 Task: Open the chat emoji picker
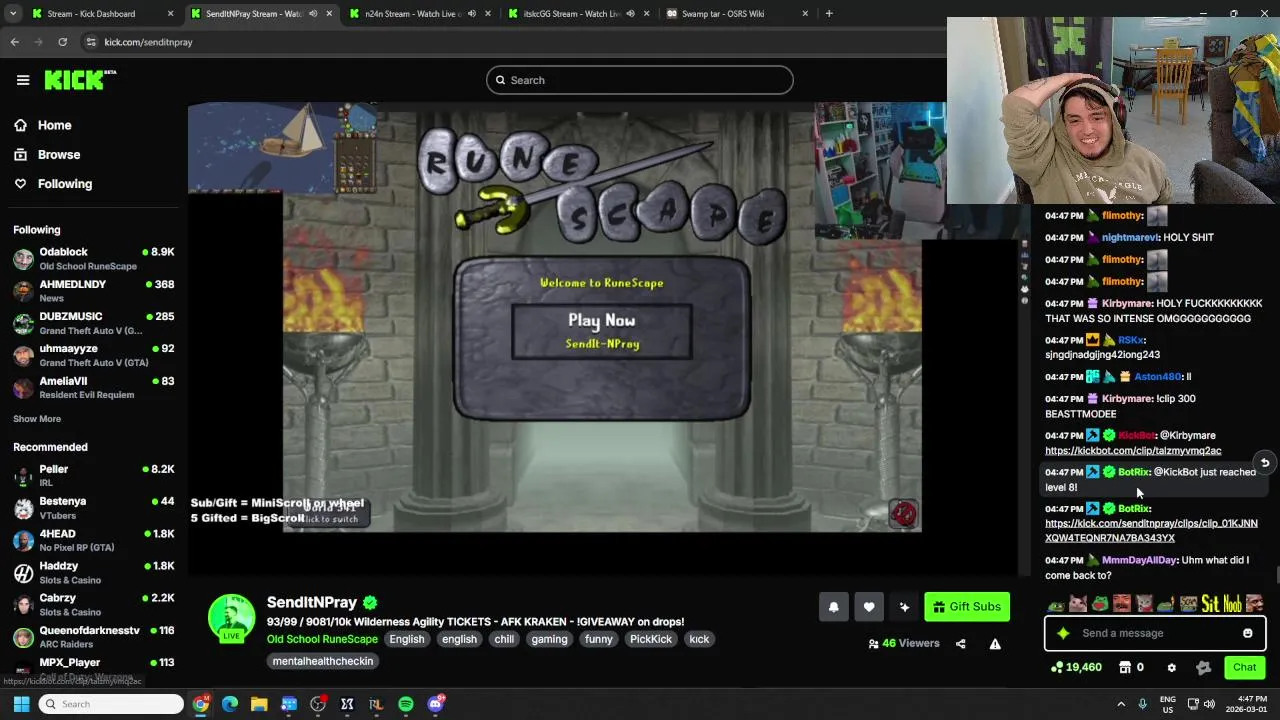pos(1247,633)
